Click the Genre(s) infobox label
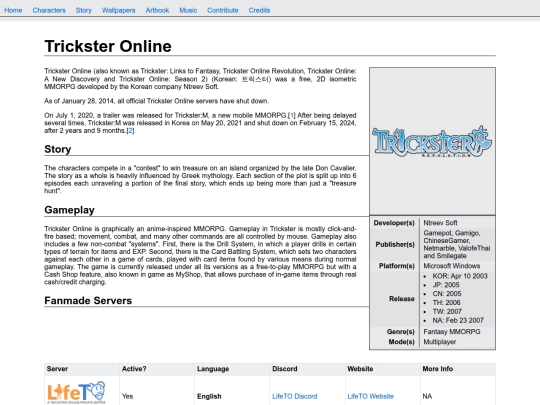Image resolution: width=540 pixels, height=405 pixels. pos(401,332)
